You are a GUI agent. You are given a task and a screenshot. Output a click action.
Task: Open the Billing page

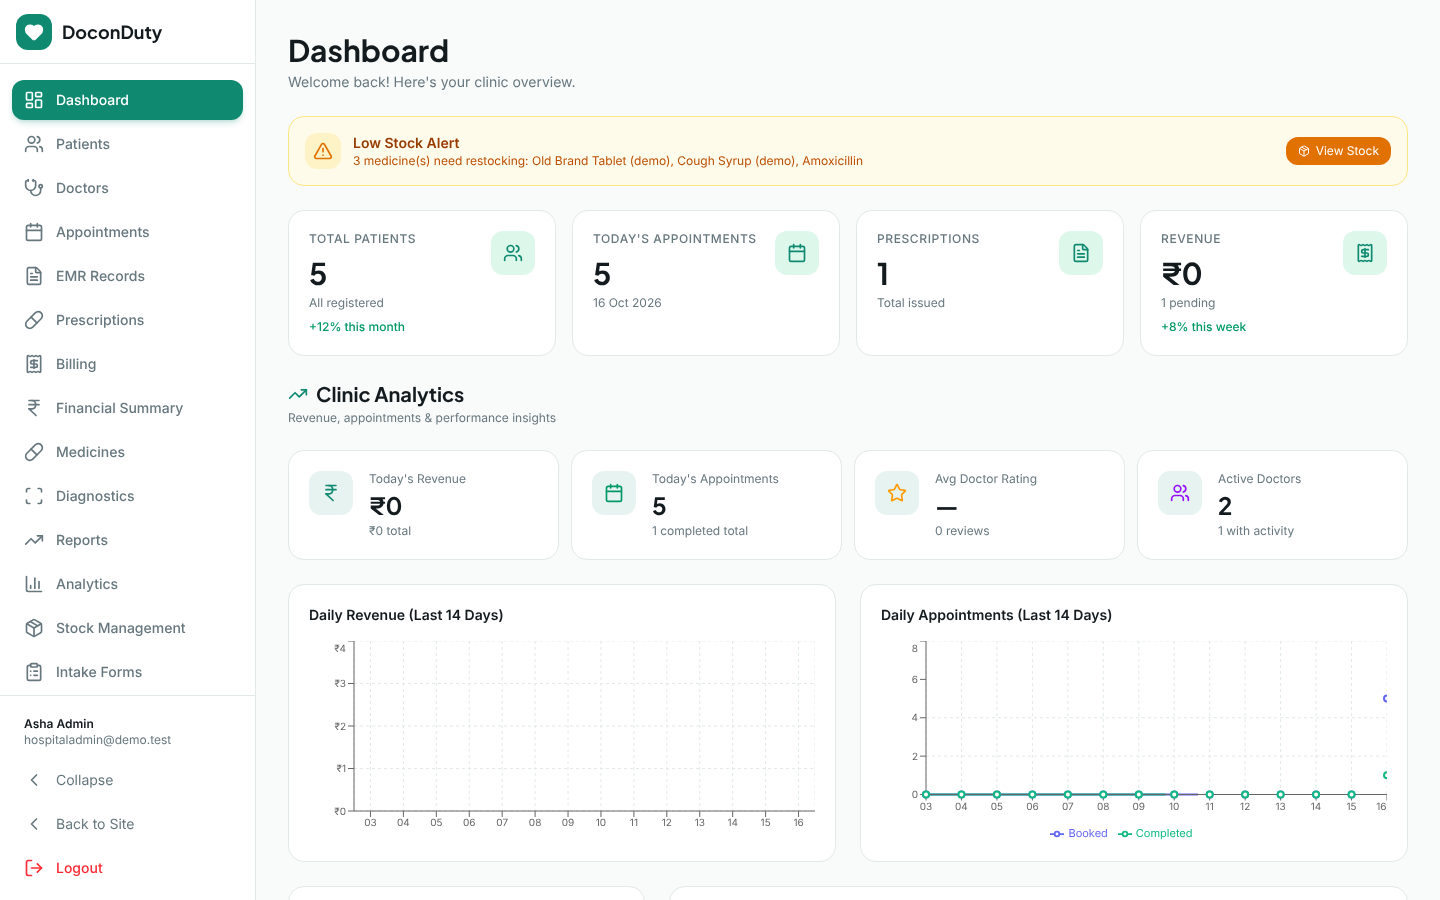pos(127,364)
